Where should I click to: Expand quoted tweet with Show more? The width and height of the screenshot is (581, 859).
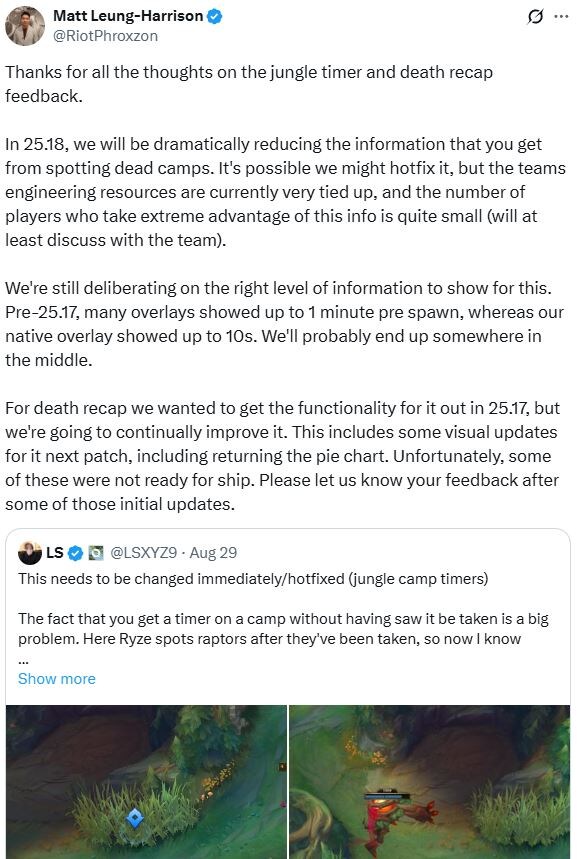pyautogui.click(x=56, y=679)
